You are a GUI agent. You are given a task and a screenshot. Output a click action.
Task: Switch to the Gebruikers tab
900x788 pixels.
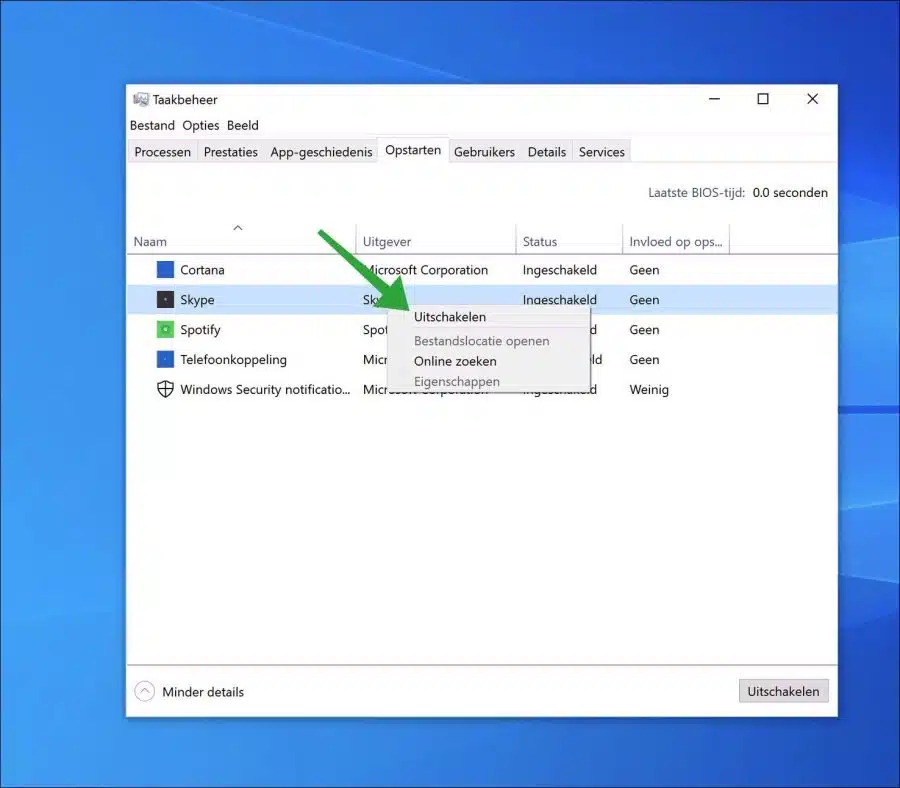click(x=484, y=152)
